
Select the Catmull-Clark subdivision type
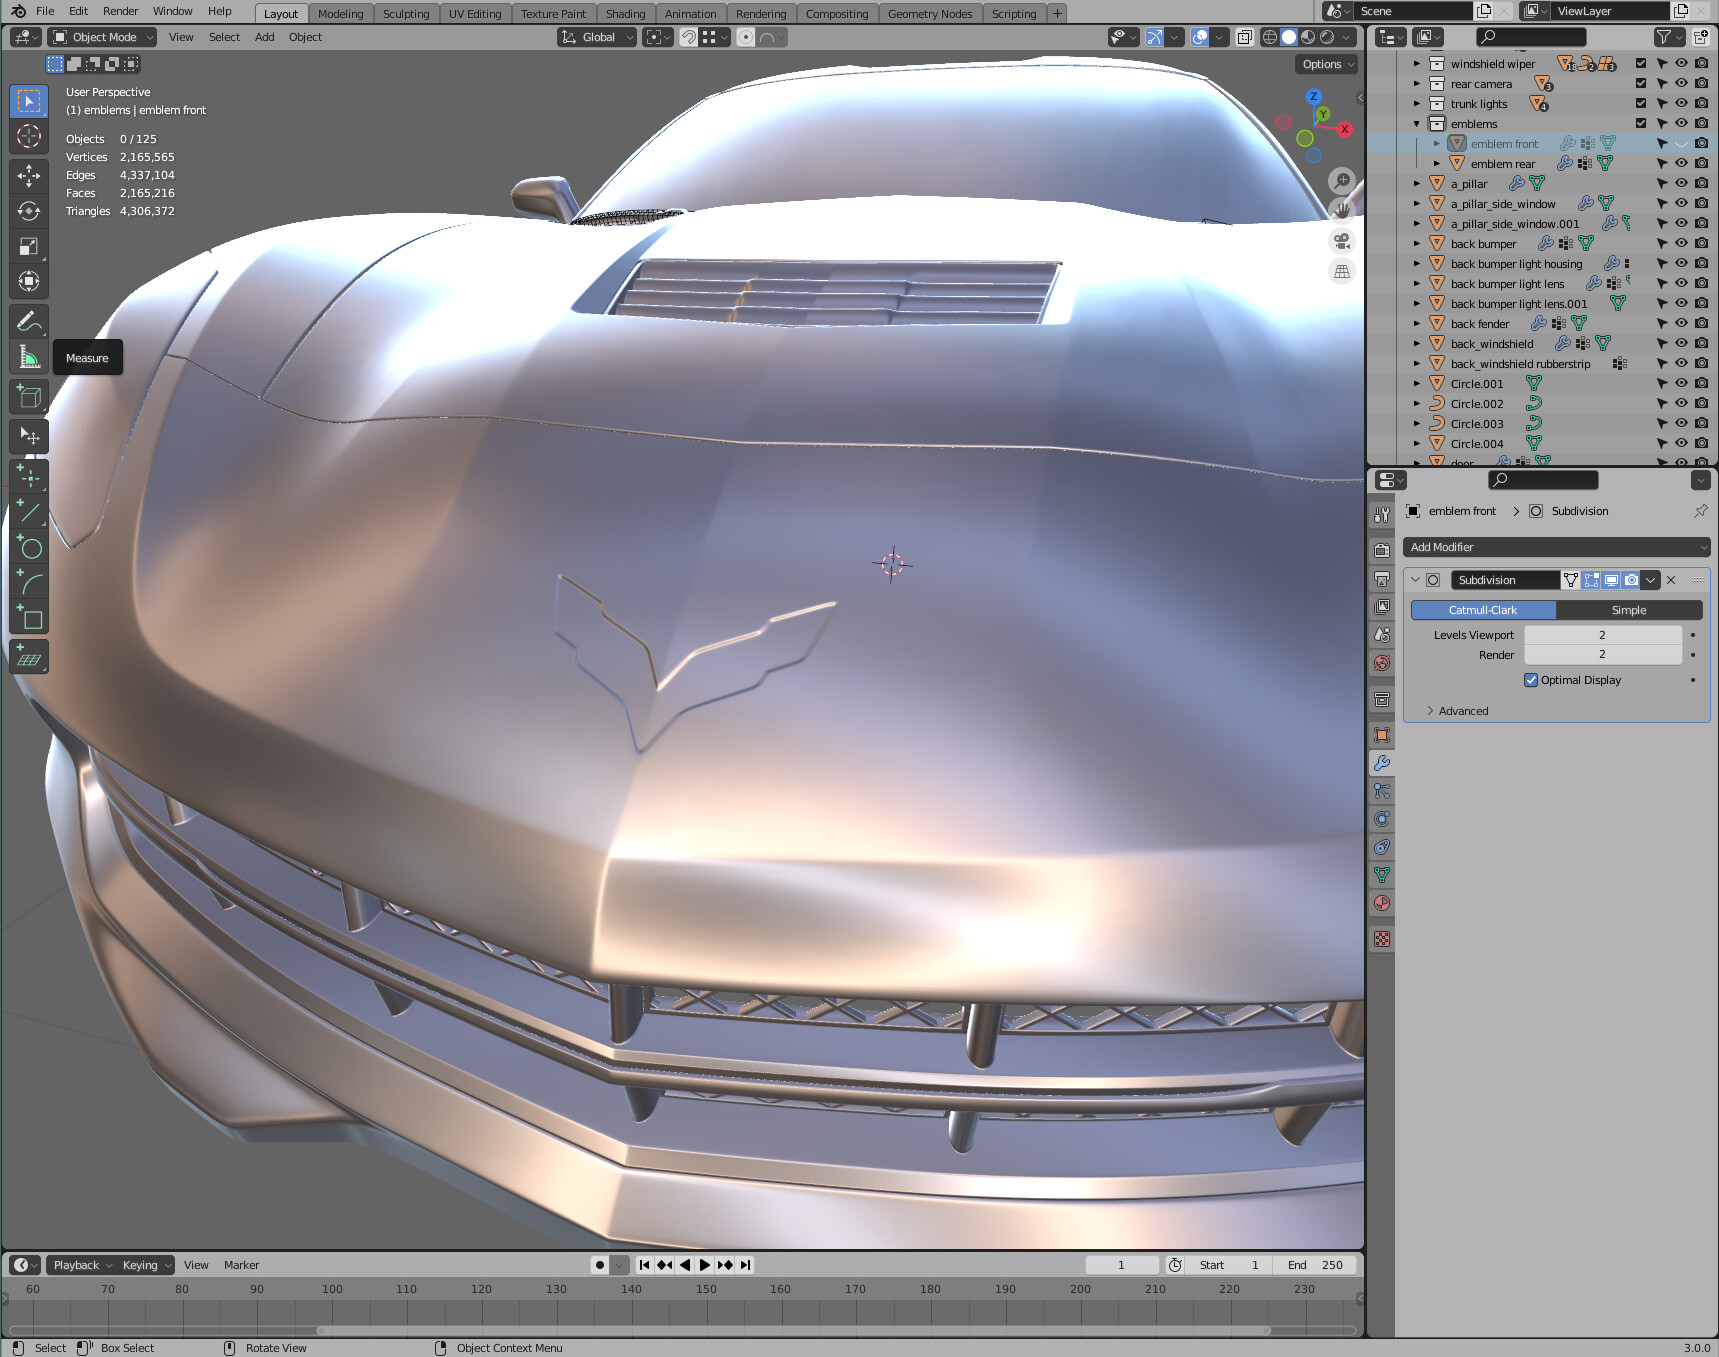(x=1483, y=610)
